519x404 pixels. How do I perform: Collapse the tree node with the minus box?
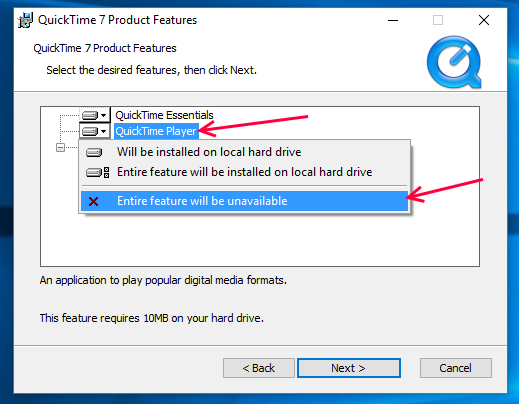pos(60,147)
